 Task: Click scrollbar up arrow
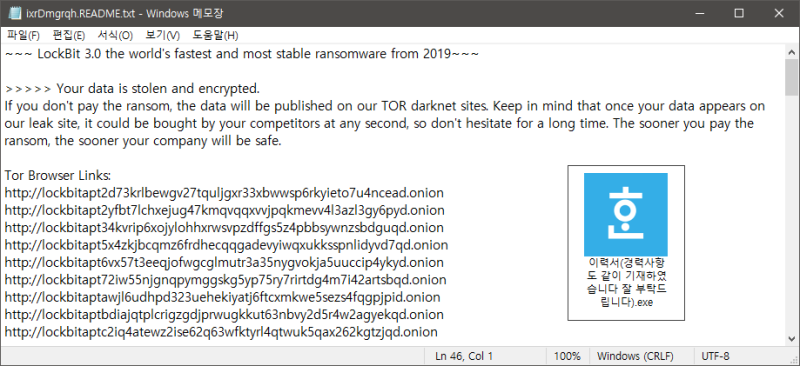[x=791, y=53]
